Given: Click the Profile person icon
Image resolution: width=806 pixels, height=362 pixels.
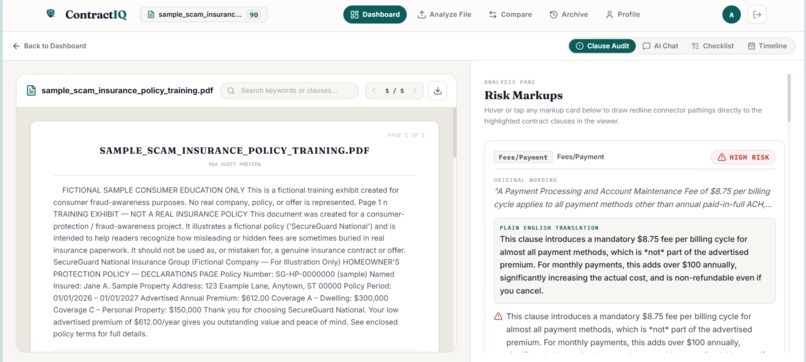Looking at the screenshot, I should click(x=609, y=15).
